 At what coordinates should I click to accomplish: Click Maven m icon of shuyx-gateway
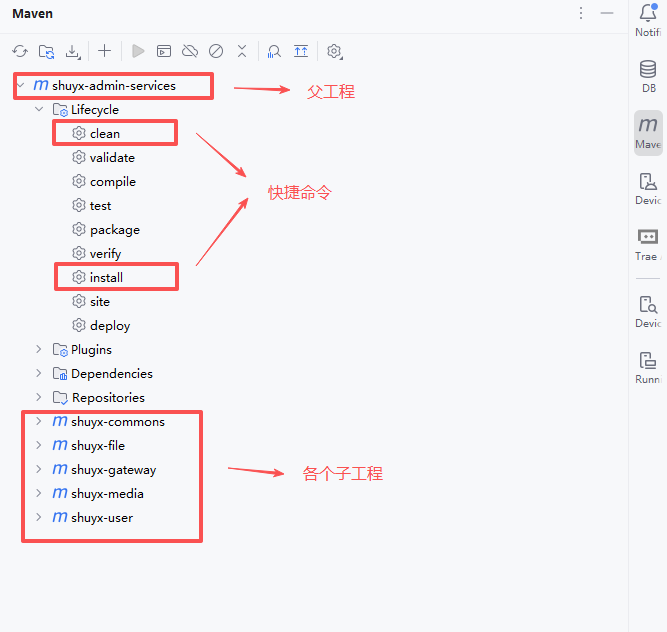[x=60, y=469]
